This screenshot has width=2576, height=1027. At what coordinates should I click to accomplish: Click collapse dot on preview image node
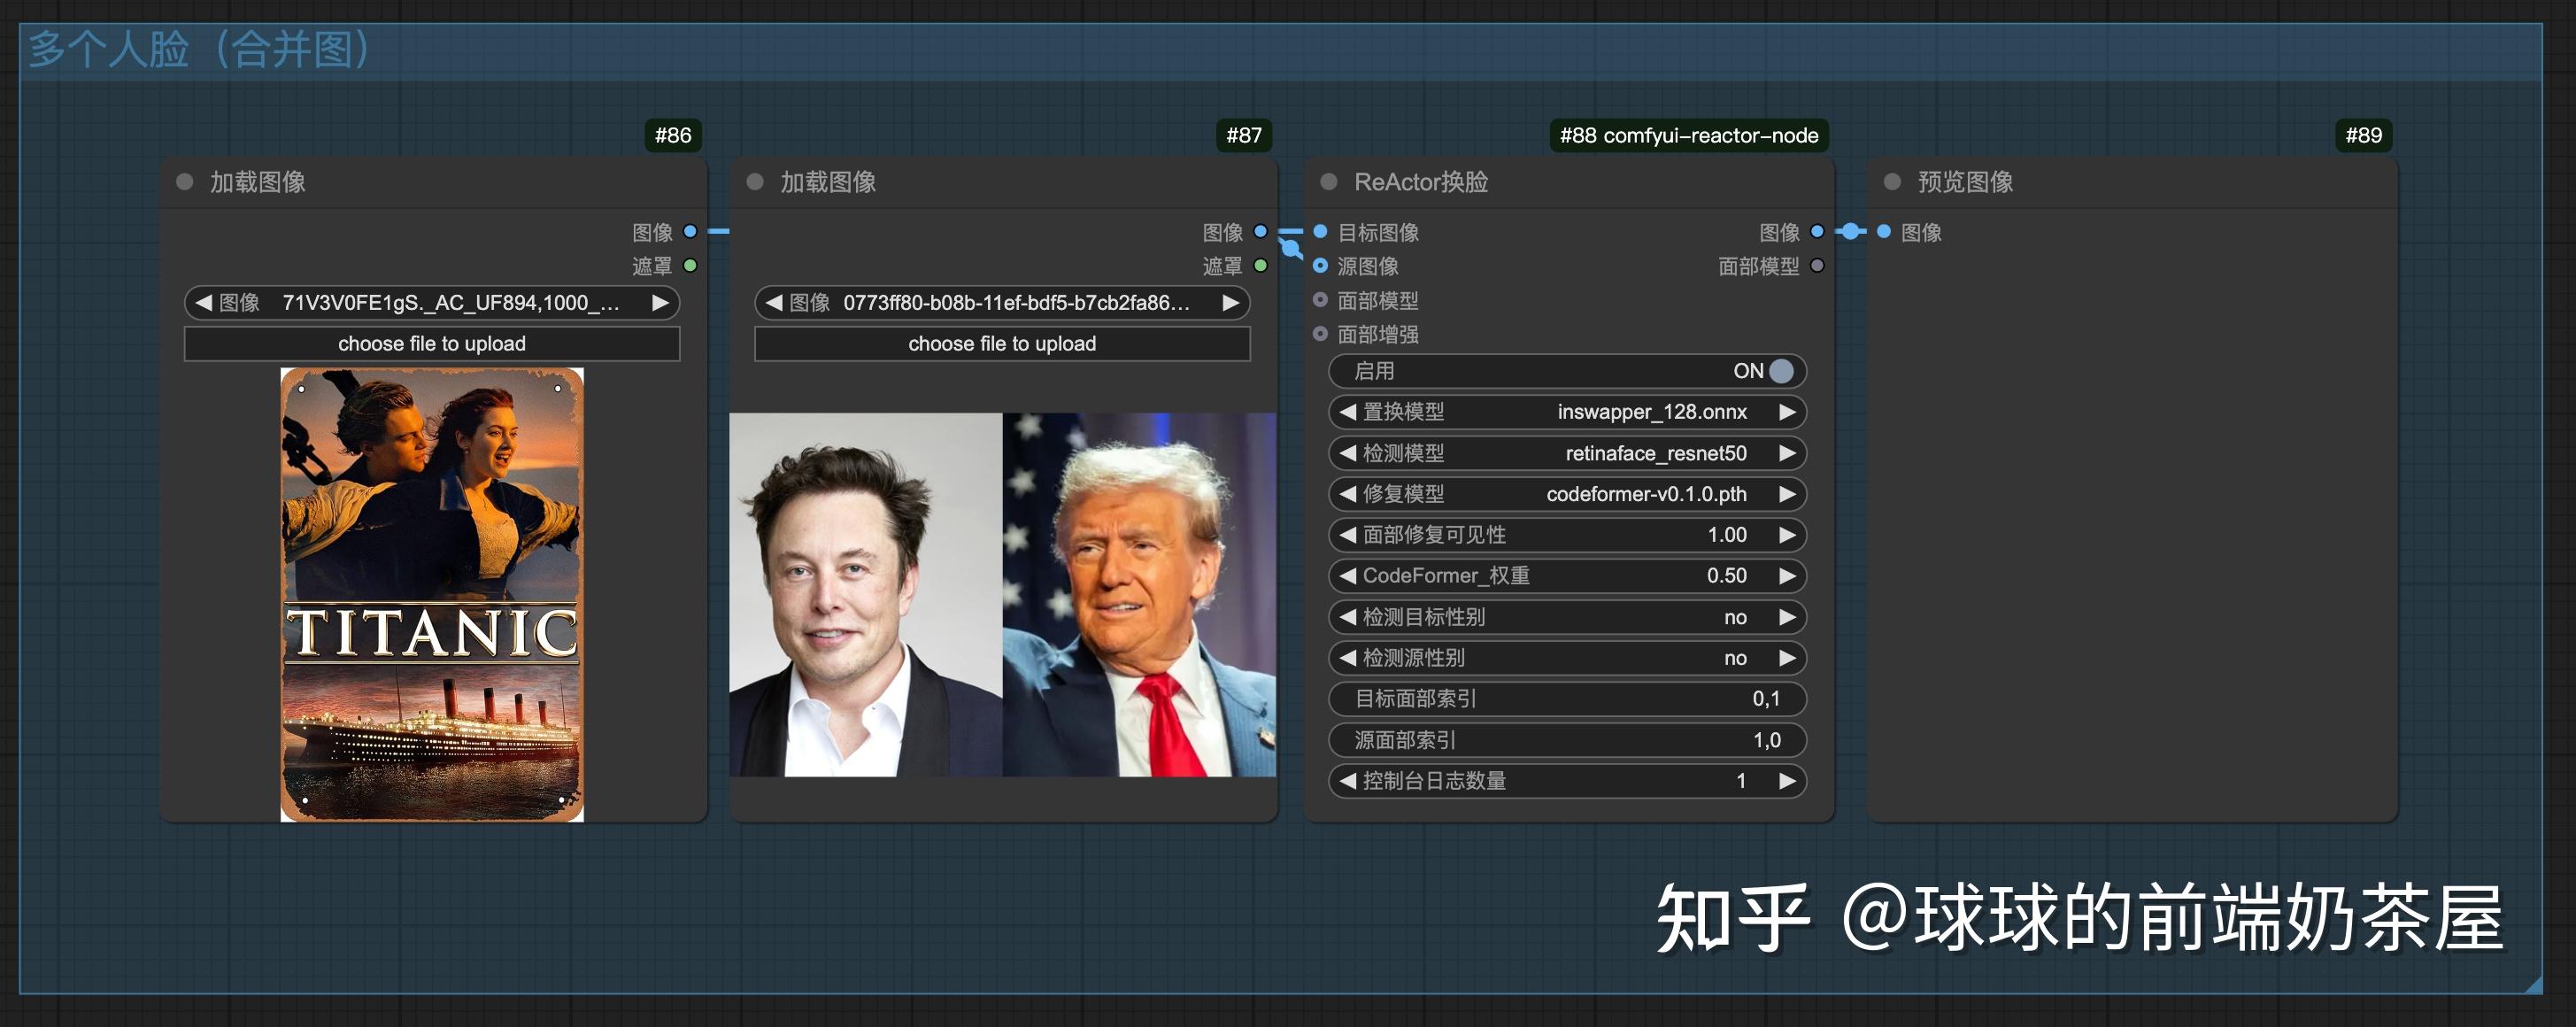[x=1892, y=182]
